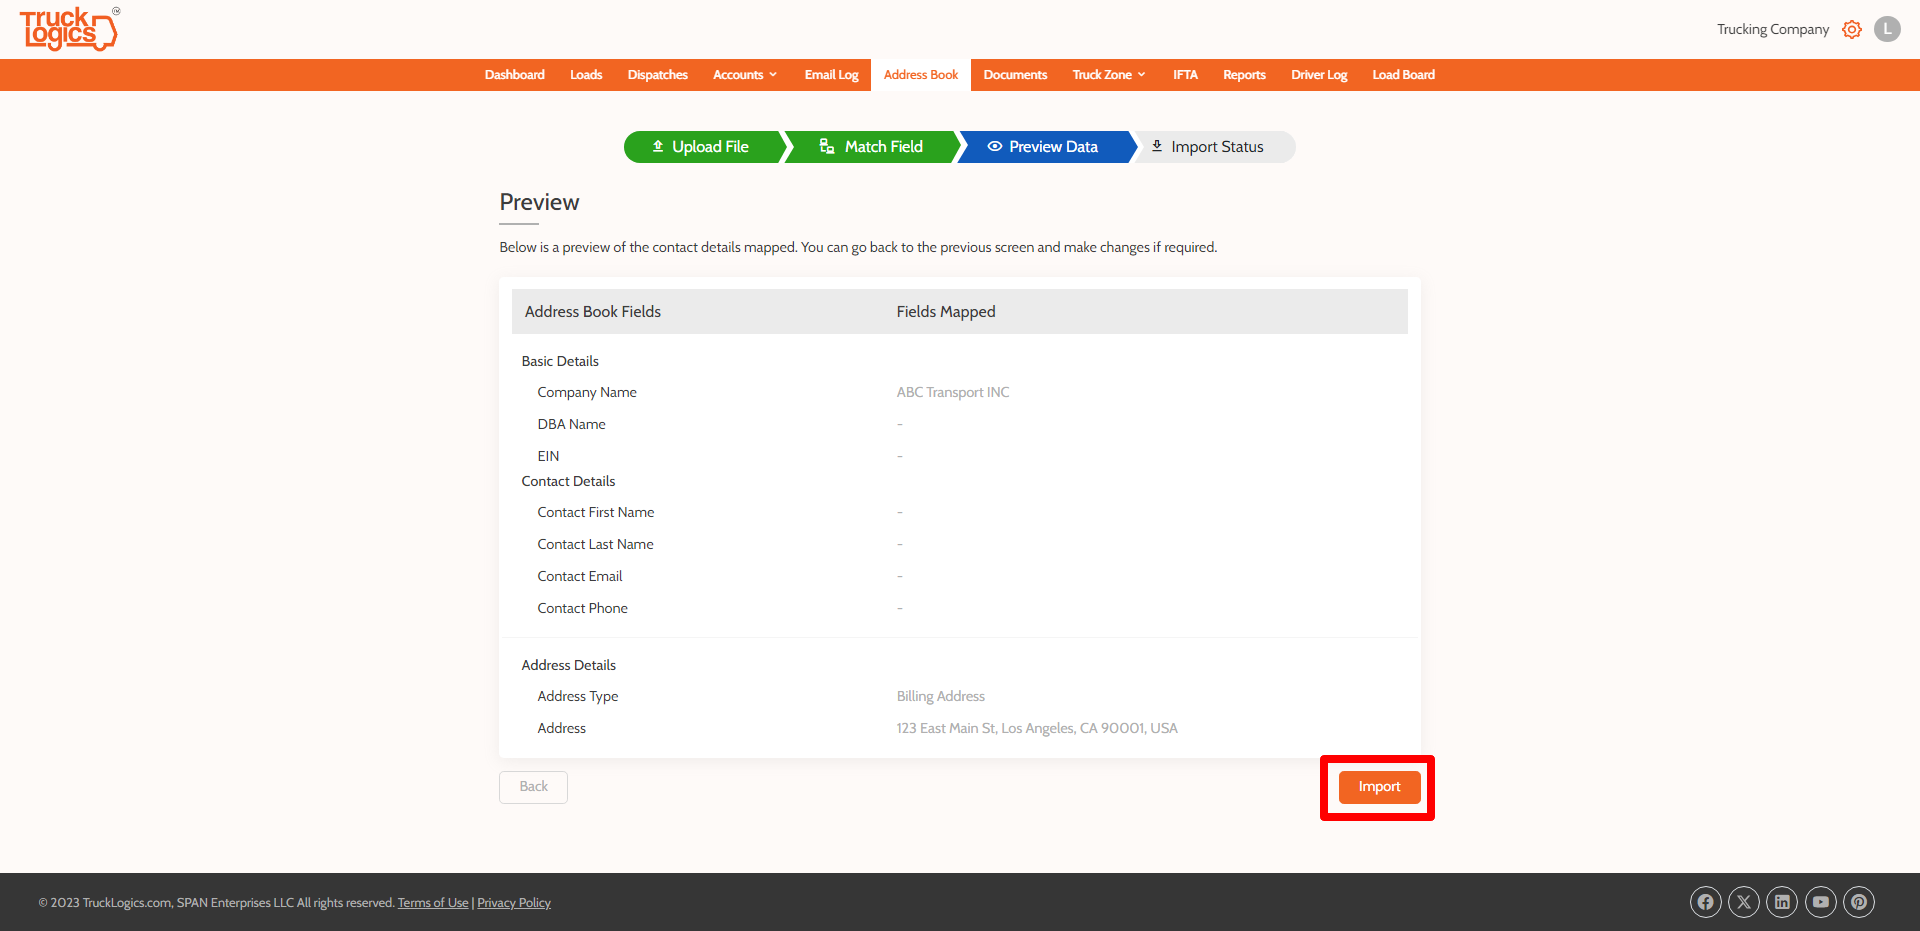Click the TruckLogics logo
The image size is (1920, 931).
66,29
